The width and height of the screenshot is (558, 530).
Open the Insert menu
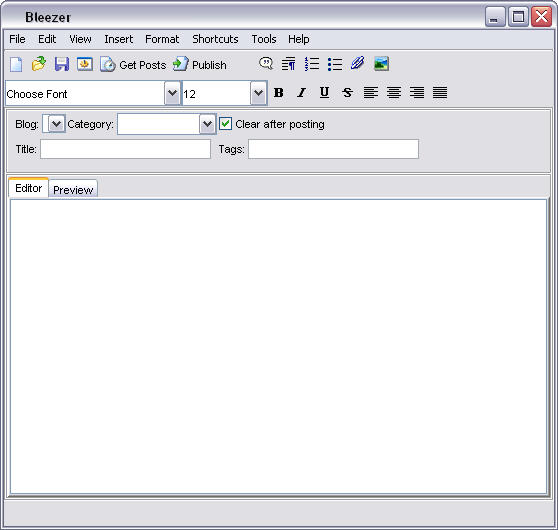click(119, 39)
